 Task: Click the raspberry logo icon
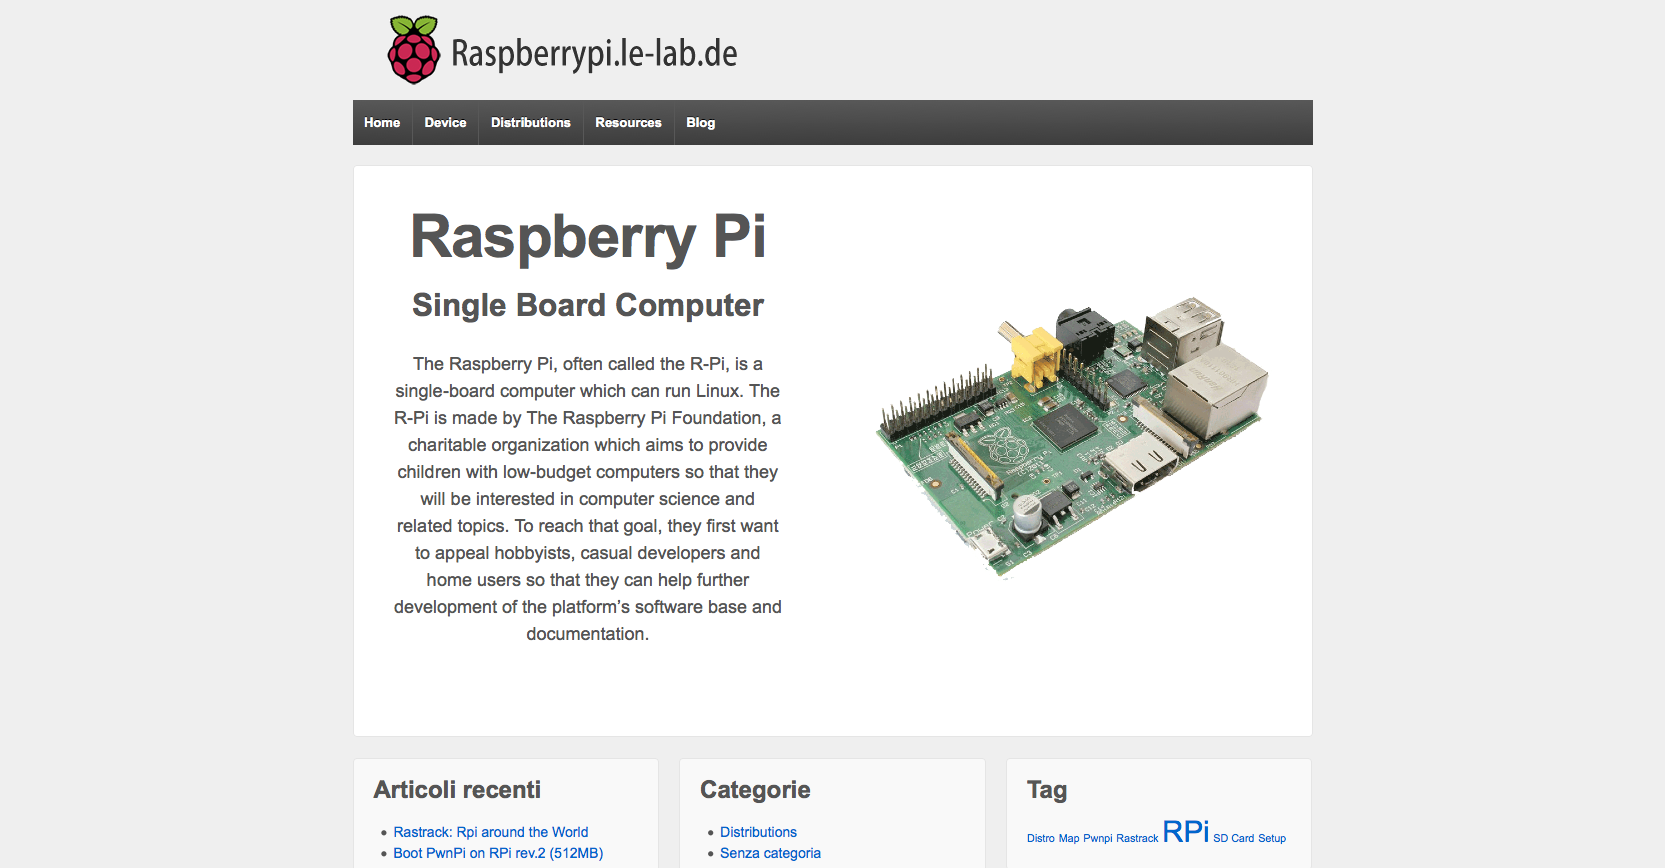(413, 50)
